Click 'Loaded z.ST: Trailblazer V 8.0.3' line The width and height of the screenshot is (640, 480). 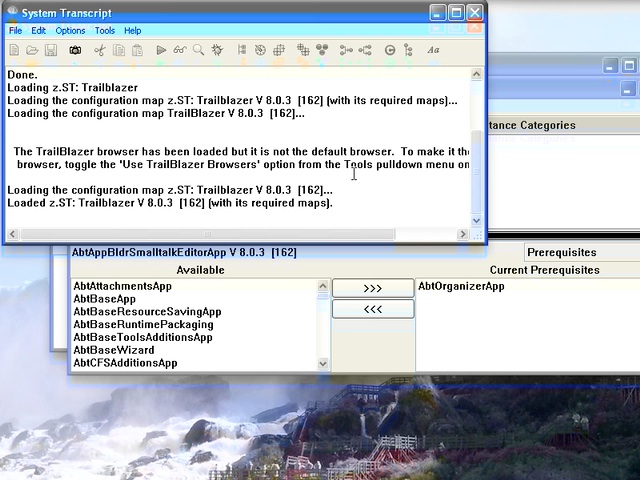tap(170, 203)
